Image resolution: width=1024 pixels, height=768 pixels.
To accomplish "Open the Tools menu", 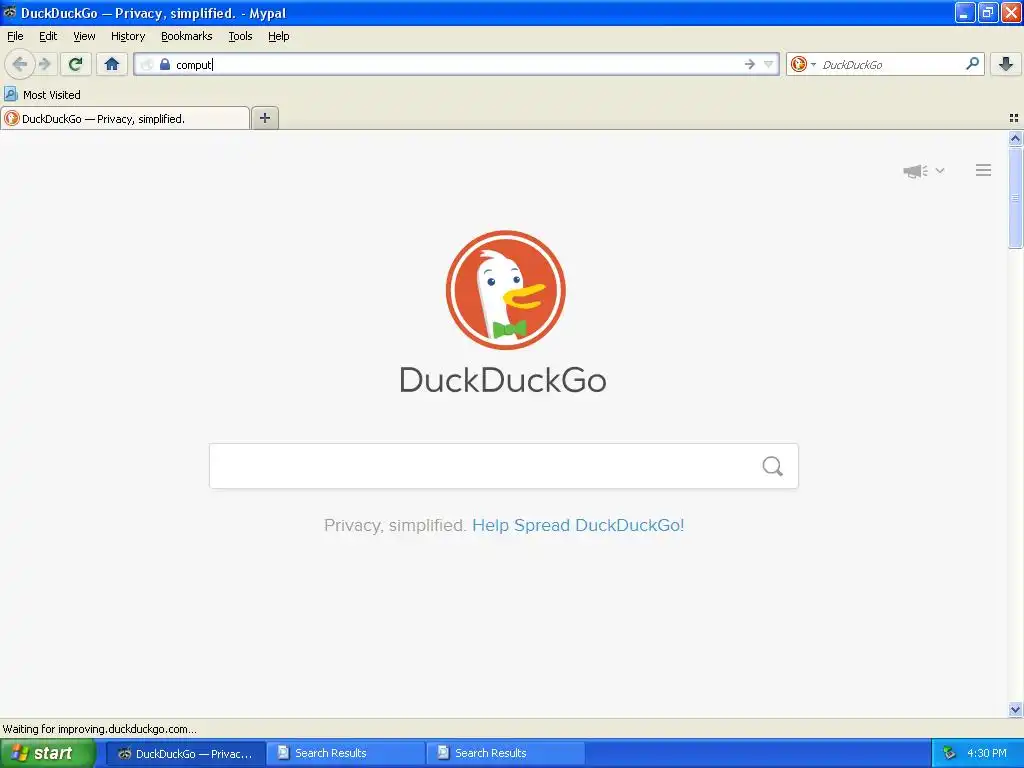I will click(240, 36).
